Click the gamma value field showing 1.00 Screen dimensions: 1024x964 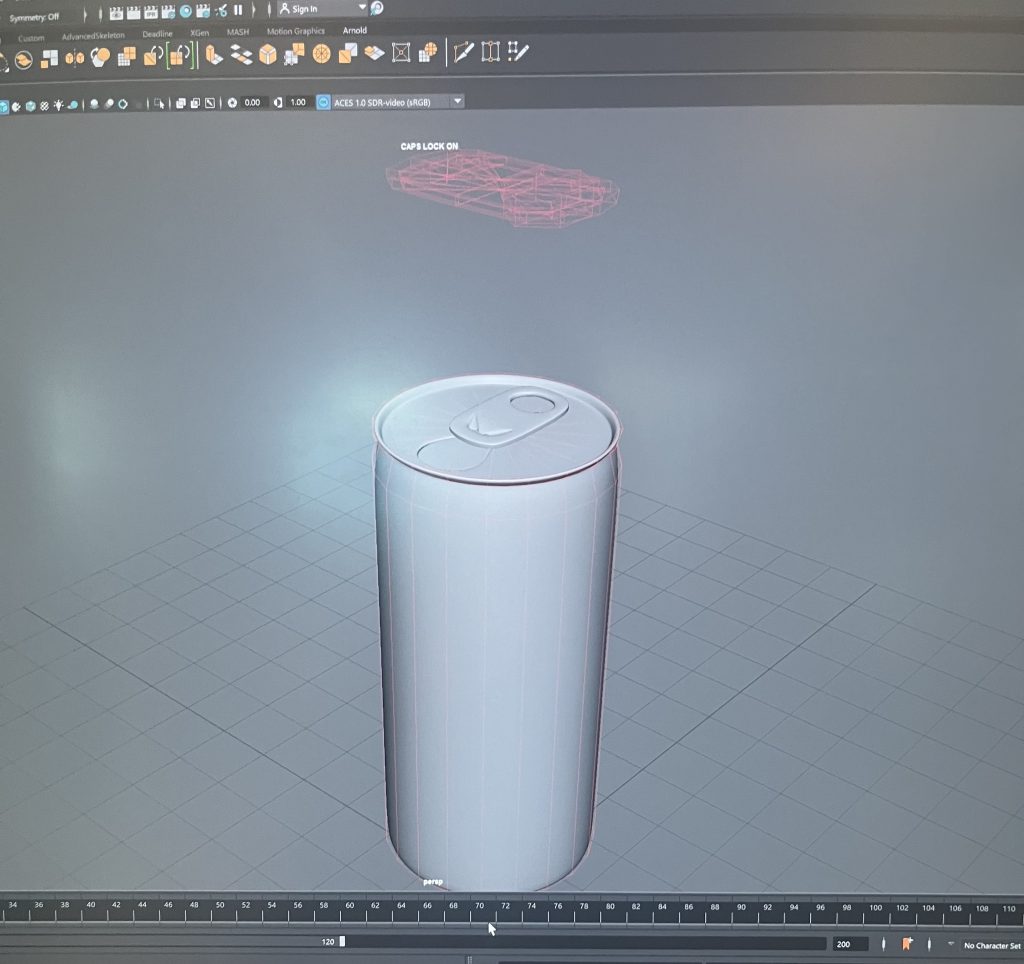297,102
